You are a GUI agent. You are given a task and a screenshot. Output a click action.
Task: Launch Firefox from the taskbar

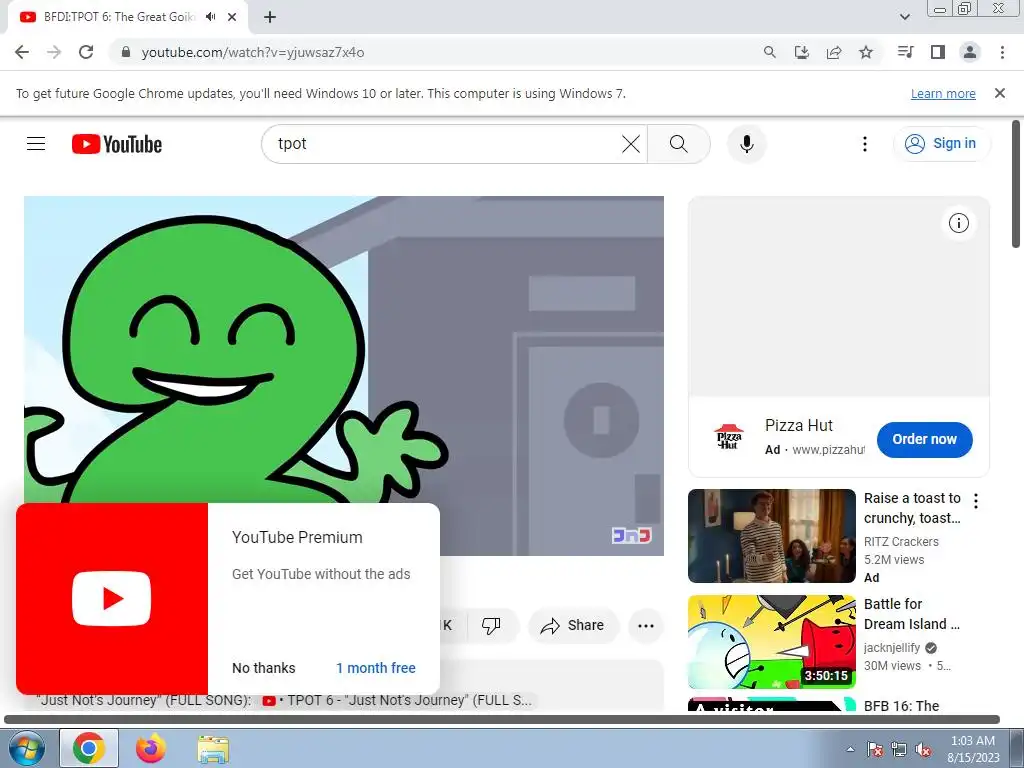151,748
